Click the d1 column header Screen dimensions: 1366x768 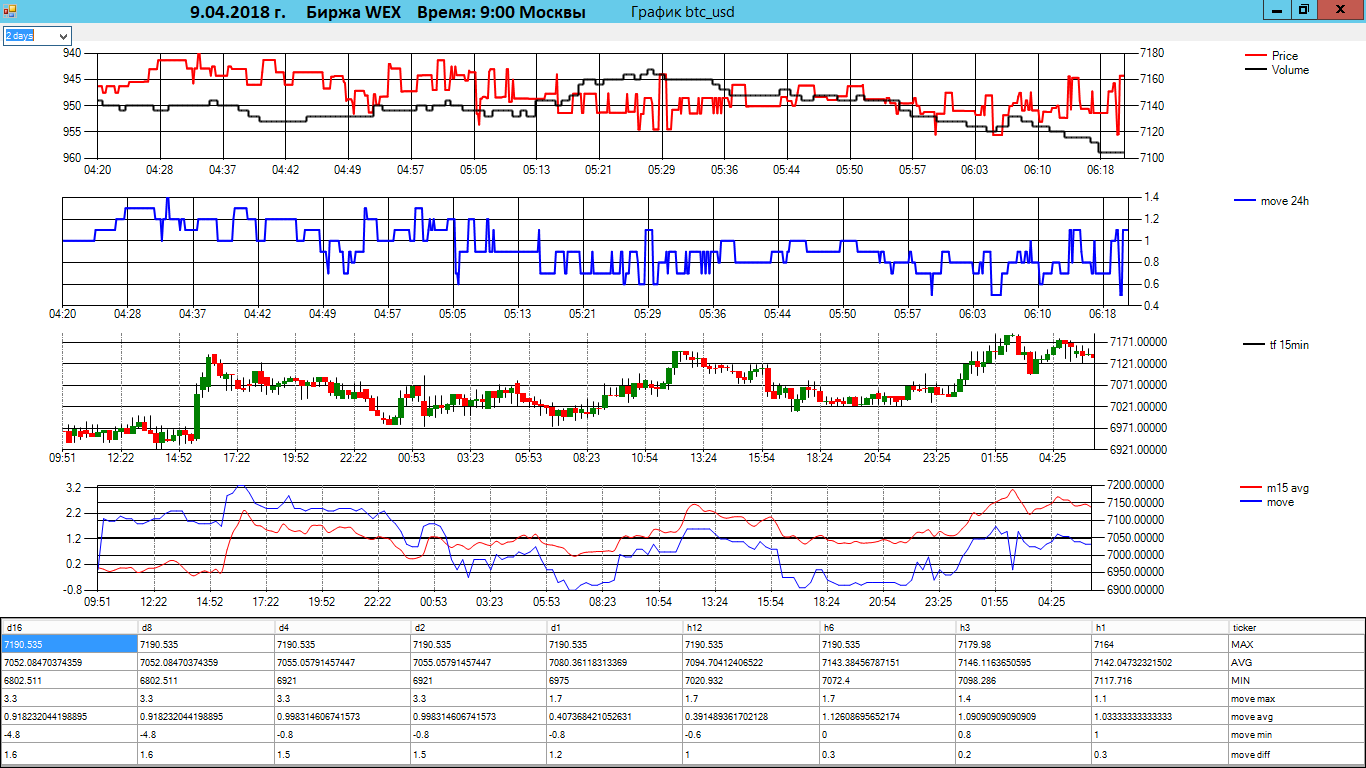coord(614,627)
